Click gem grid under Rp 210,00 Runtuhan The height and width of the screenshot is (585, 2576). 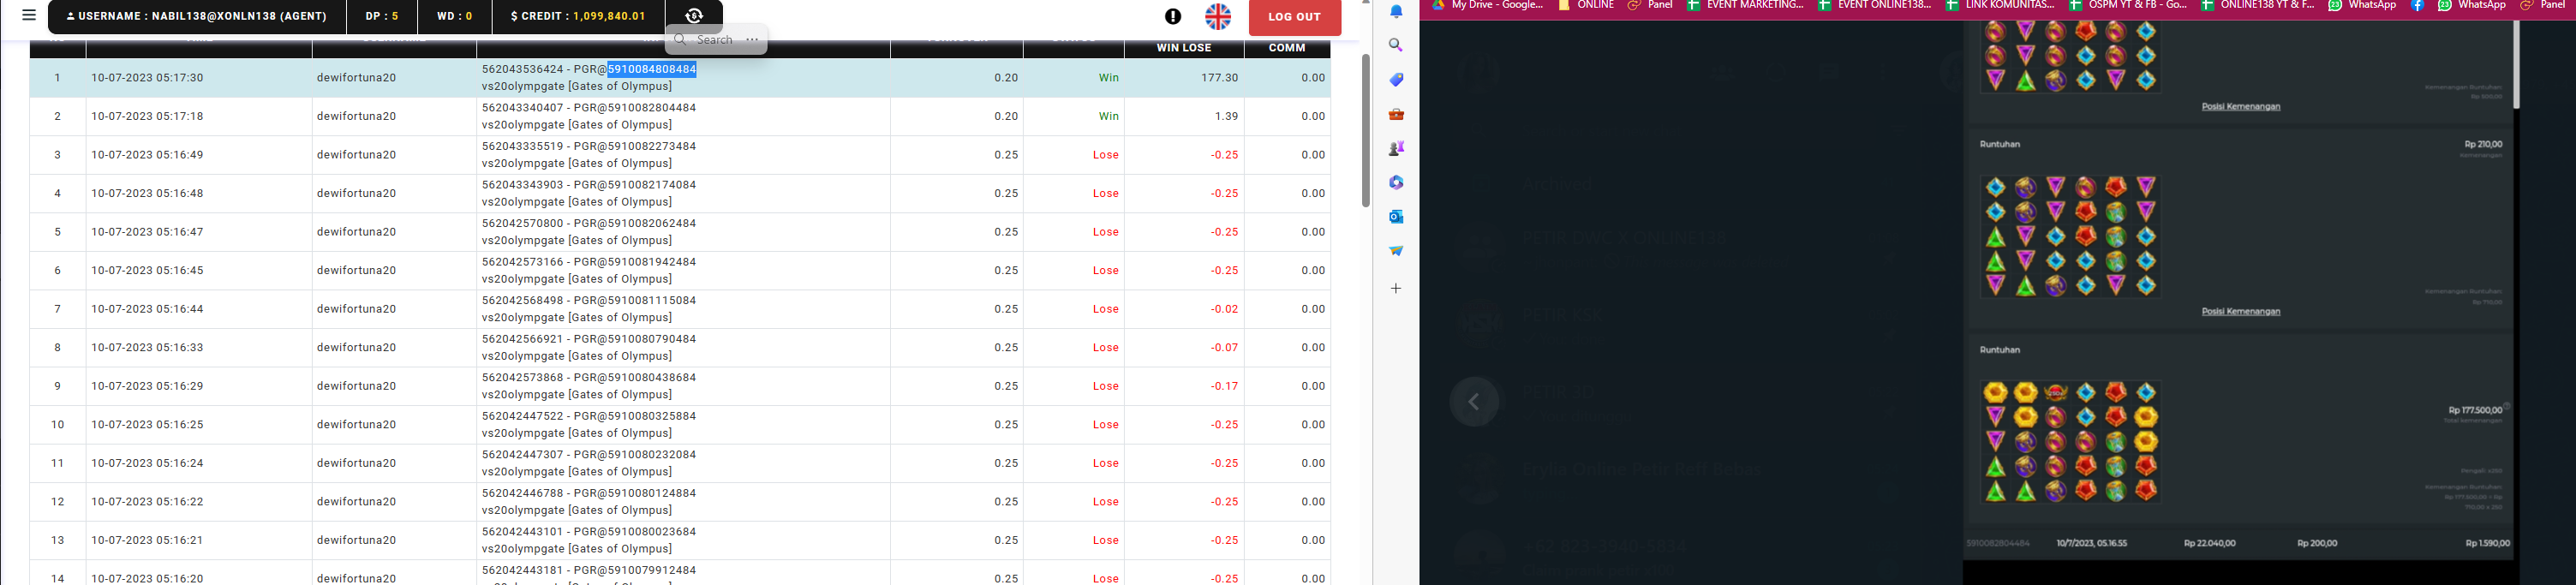[x=2070, y=237]
